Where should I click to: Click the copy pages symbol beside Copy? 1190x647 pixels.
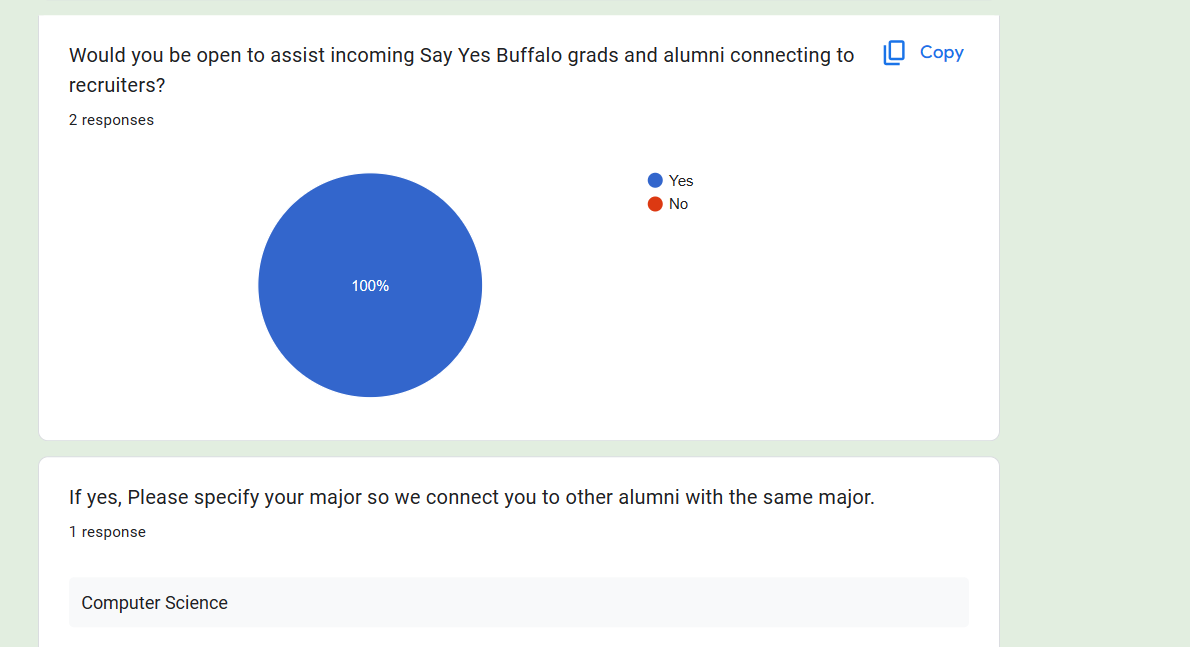coord(893,53)
